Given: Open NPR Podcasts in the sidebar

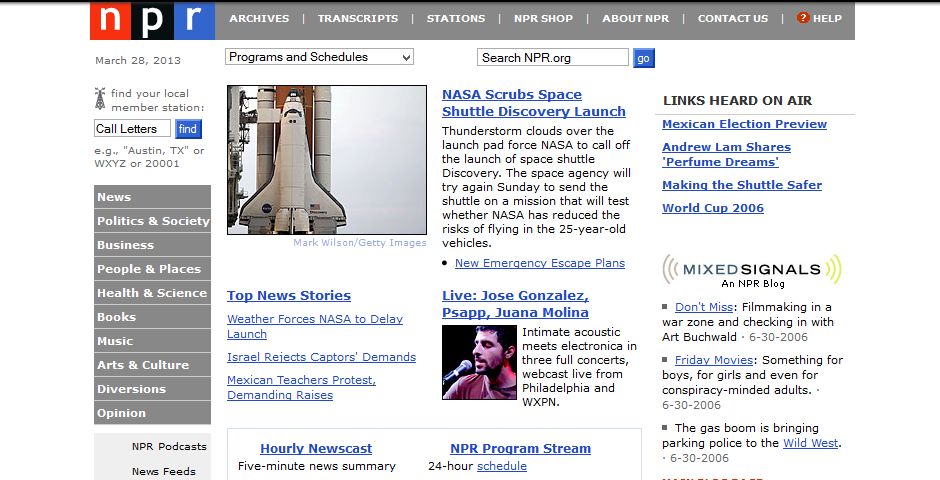Looking at the screenshot, I should pos(169,446).
